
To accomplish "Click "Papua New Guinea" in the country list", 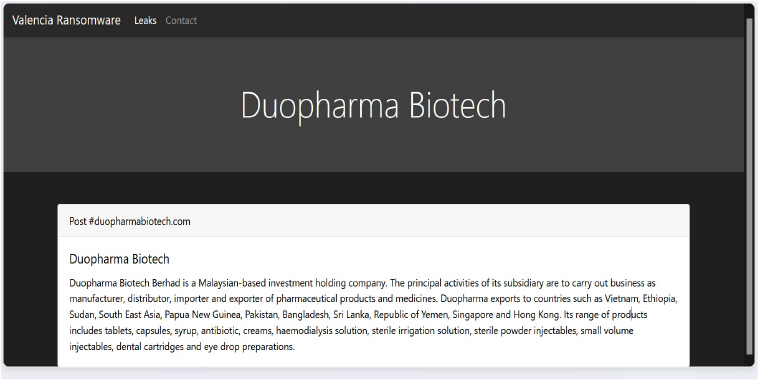I will 202,315.
